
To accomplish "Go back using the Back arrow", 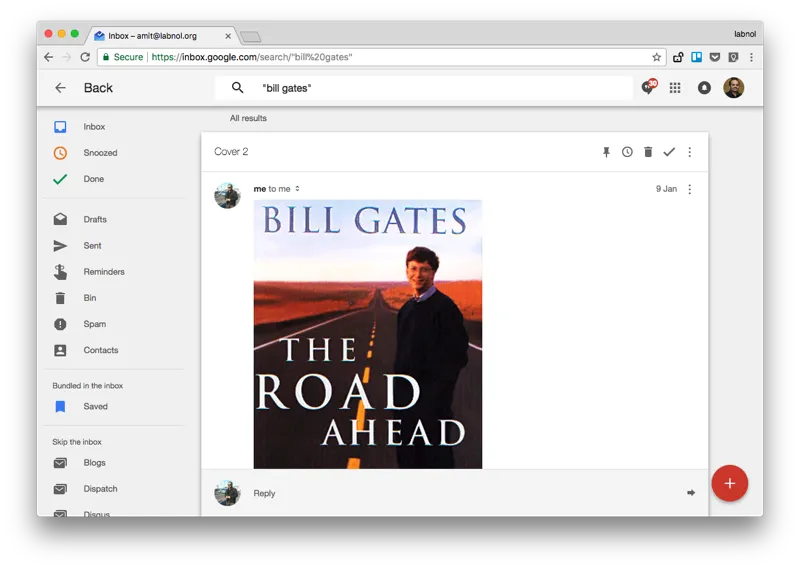I will 61,88.
